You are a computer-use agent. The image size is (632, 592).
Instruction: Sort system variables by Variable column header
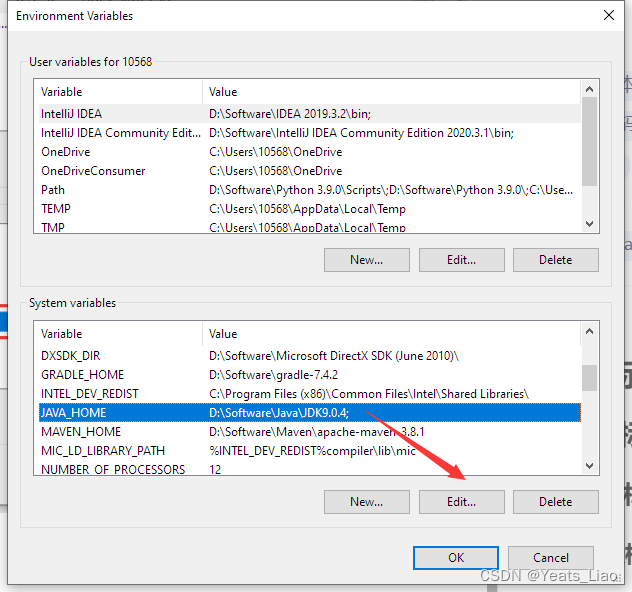(x=121, y=334)
